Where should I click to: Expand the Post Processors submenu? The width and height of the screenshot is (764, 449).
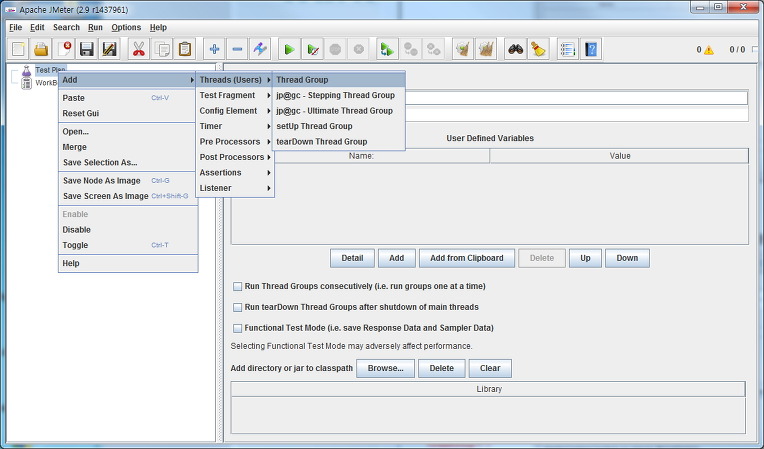(235, 157)
